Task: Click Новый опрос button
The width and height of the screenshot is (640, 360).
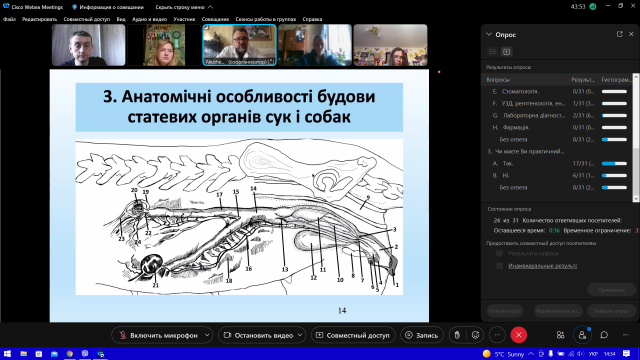Action: coord(505,311)
